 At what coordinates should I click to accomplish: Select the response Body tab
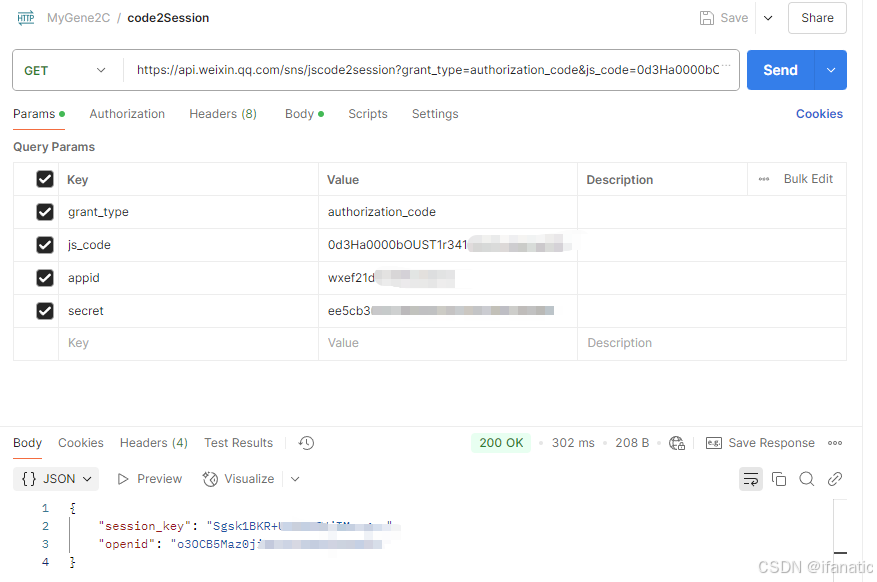point(27,443)
